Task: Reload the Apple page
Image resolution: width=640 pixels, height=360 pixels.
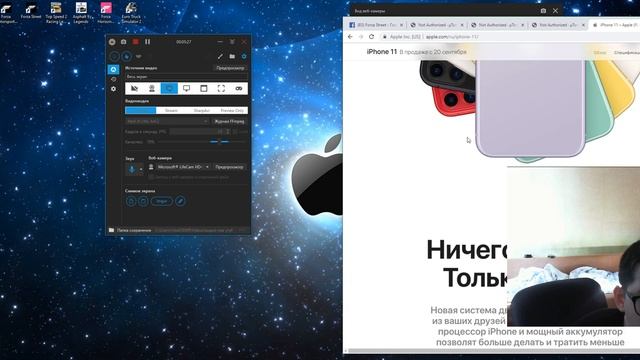Action: 371,37
